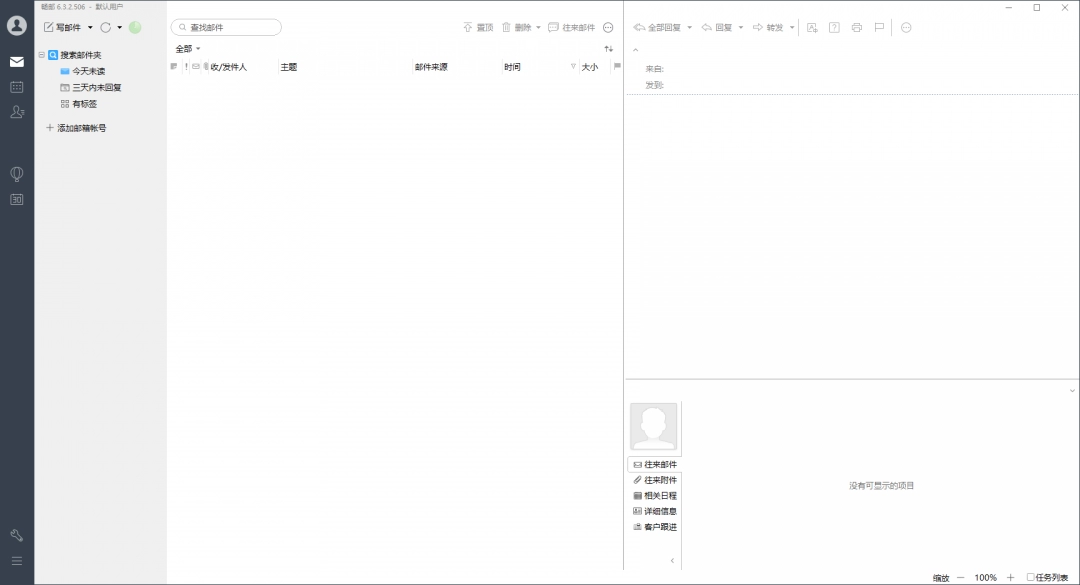Click the font encoding icon in reading toolbar

point(812,28)
